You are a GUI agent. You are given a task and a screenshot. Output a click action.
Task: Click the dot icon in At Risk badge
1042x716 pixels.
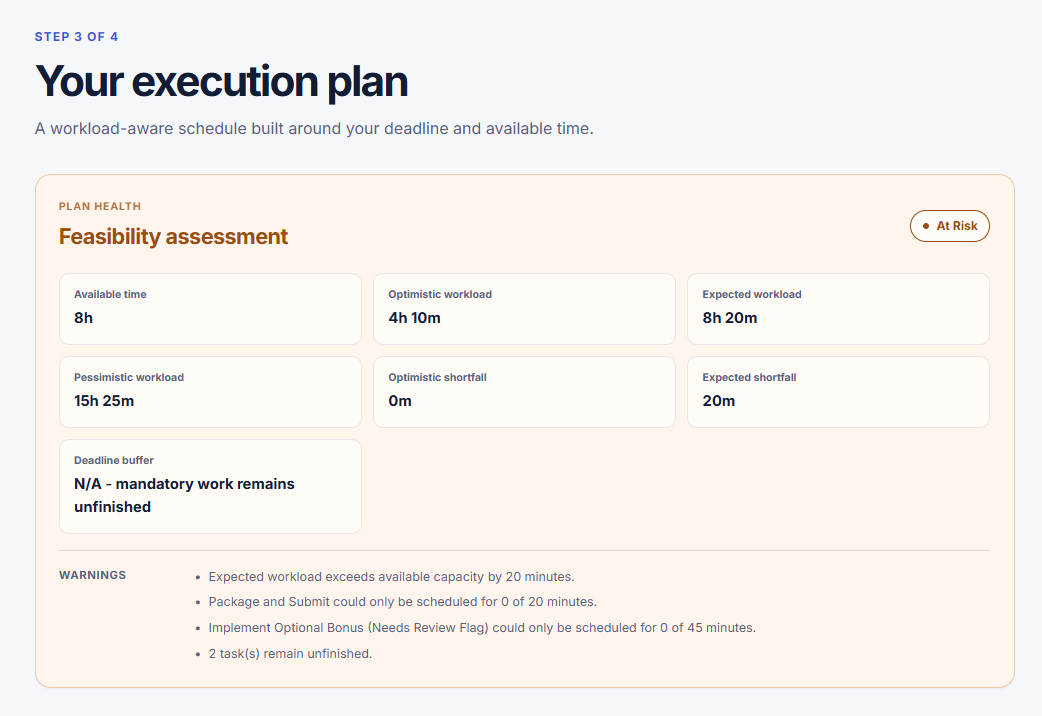926,226
